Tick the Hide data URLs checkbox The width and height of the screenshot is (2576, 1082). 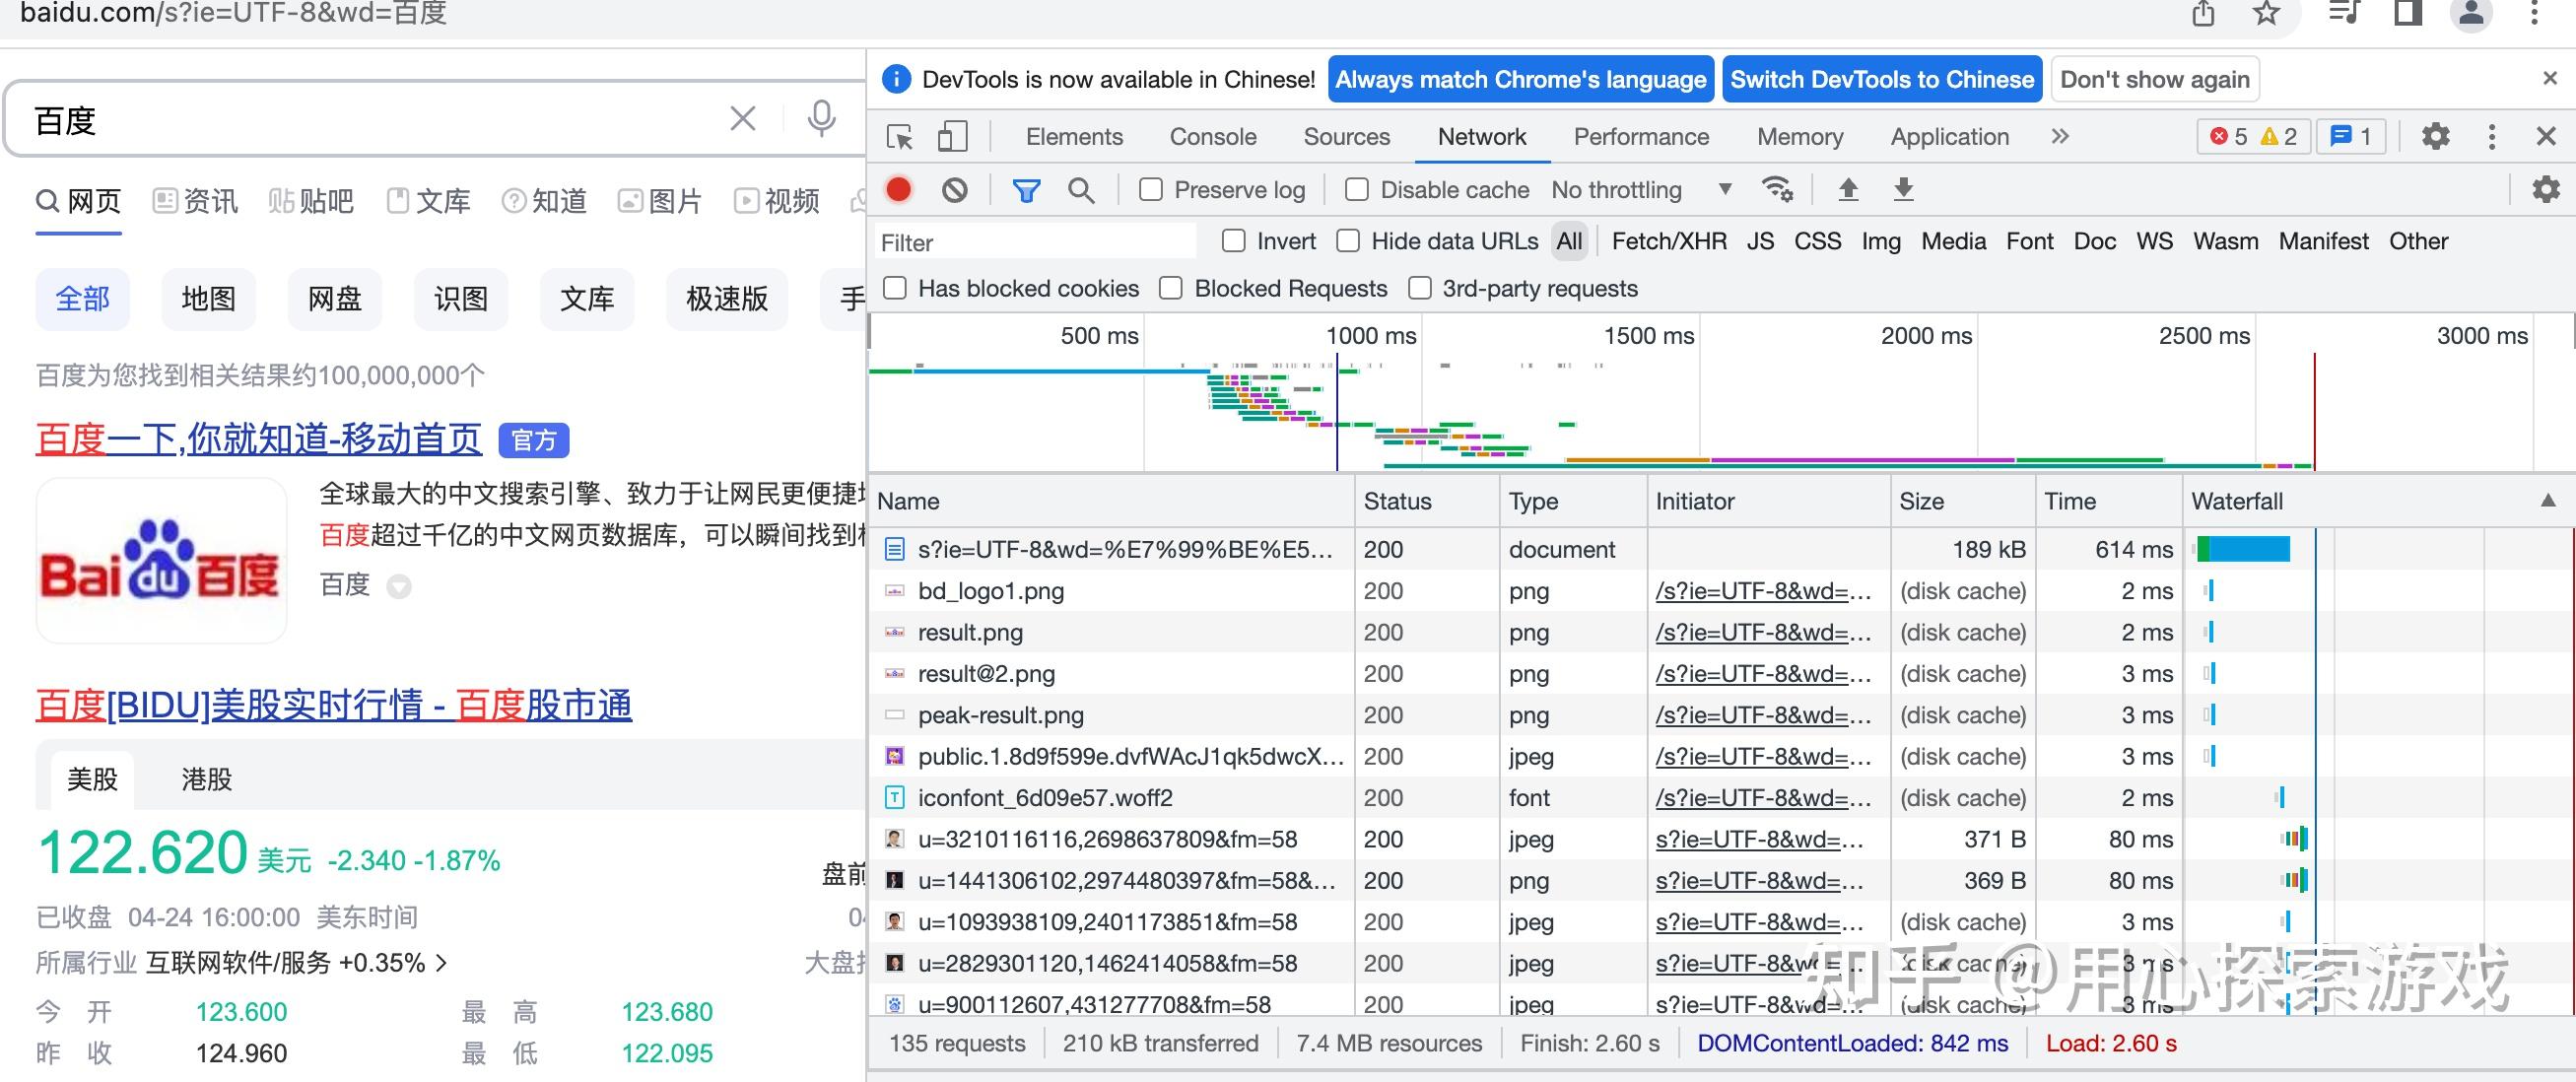[1348, 241]
